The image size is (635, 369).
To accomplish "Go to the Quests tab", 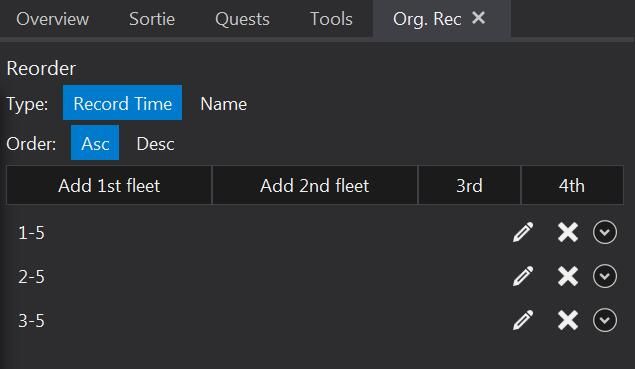I will 242,19.
